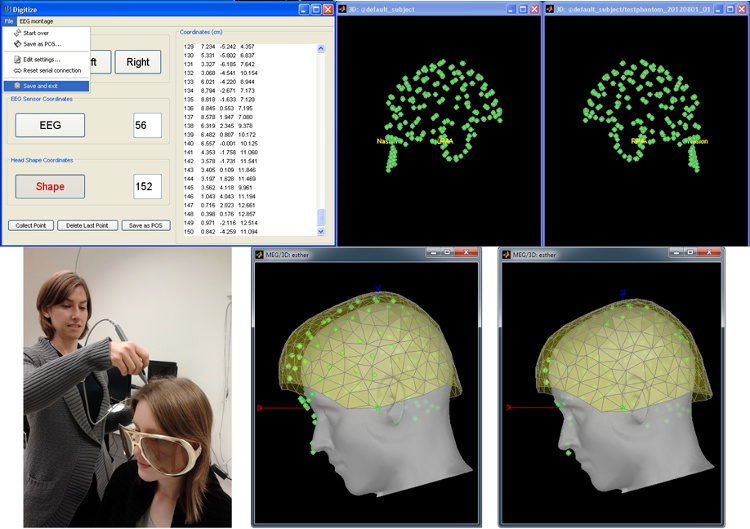Viewport: 750px width, 529px height.
Task: Click the Digitize window title bar icon
Action: [x=7, y=8]
